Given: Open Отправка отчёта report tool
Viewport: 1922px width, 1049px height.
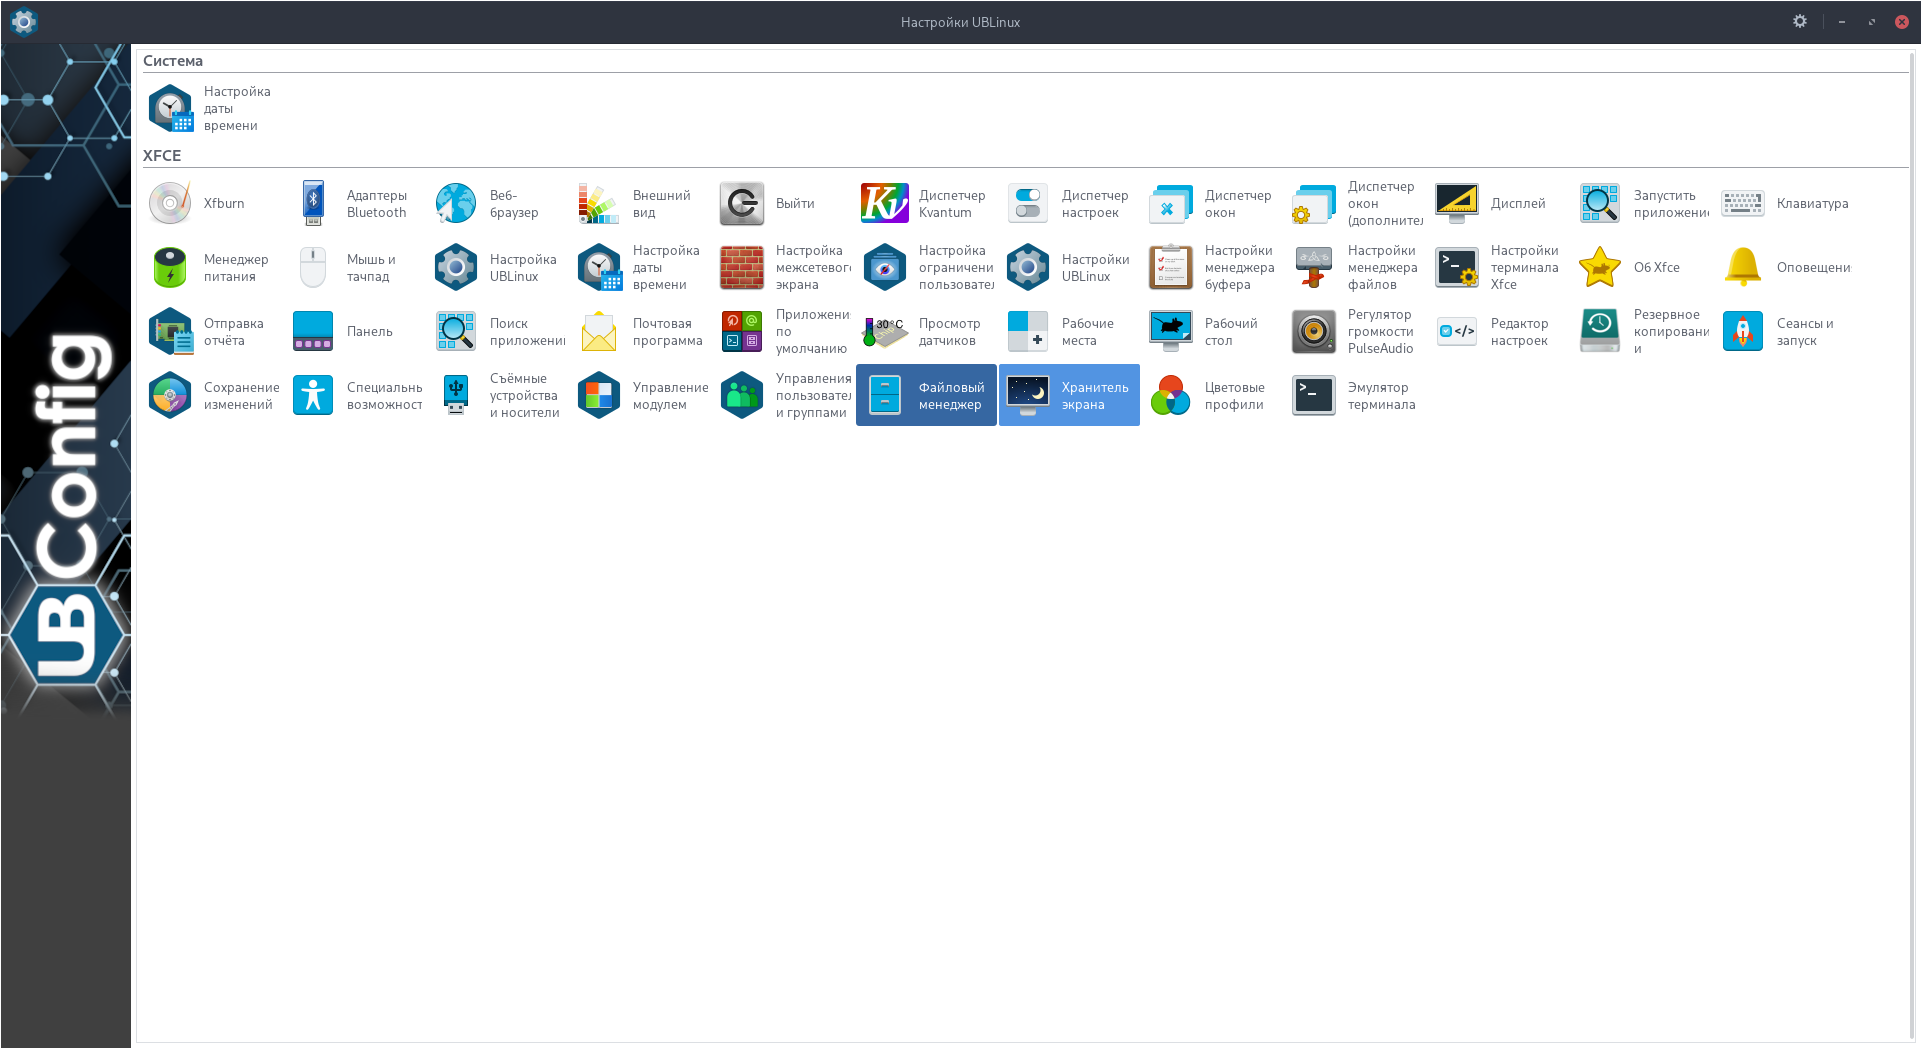Looking at the screenshot, I should (212, 332).
